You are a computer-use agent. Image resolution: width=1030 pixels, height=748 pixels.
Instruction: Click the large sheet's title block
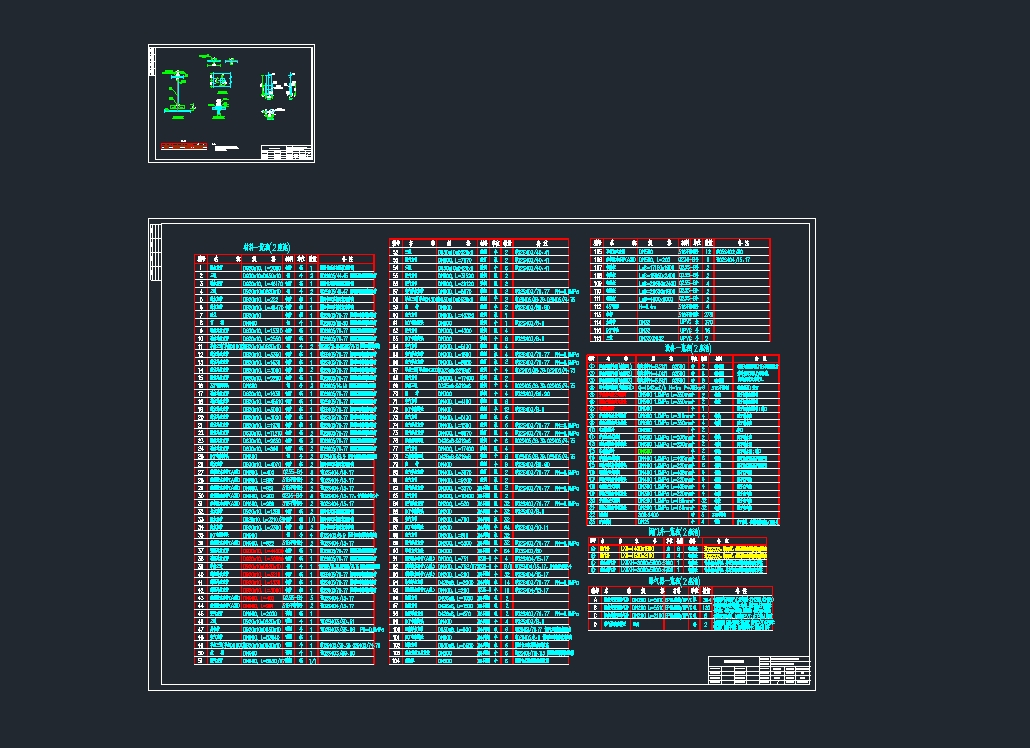759,670
